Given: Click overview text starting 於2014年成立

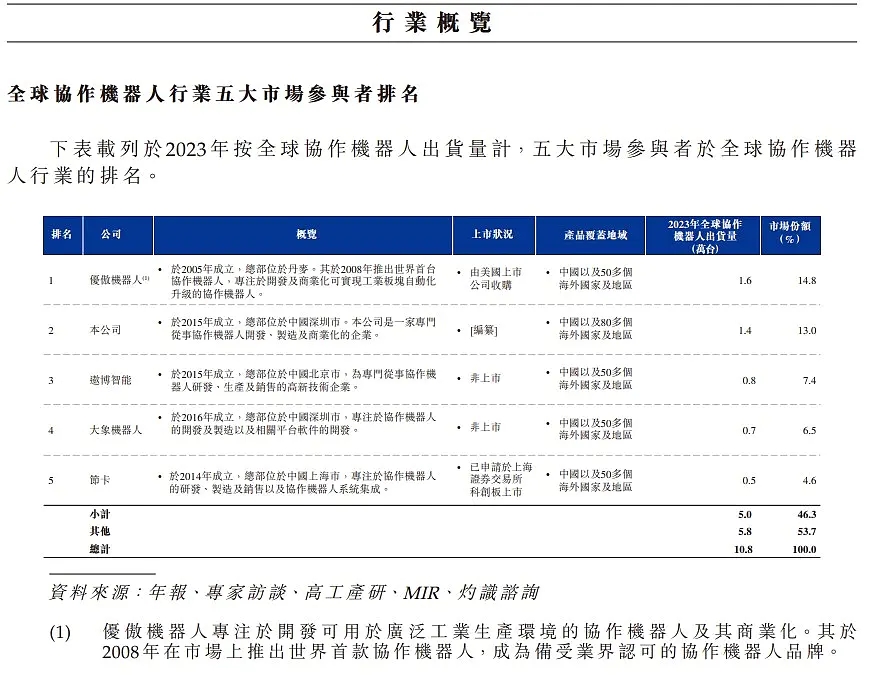Looking at the screenshot, I should pos(303,482).
